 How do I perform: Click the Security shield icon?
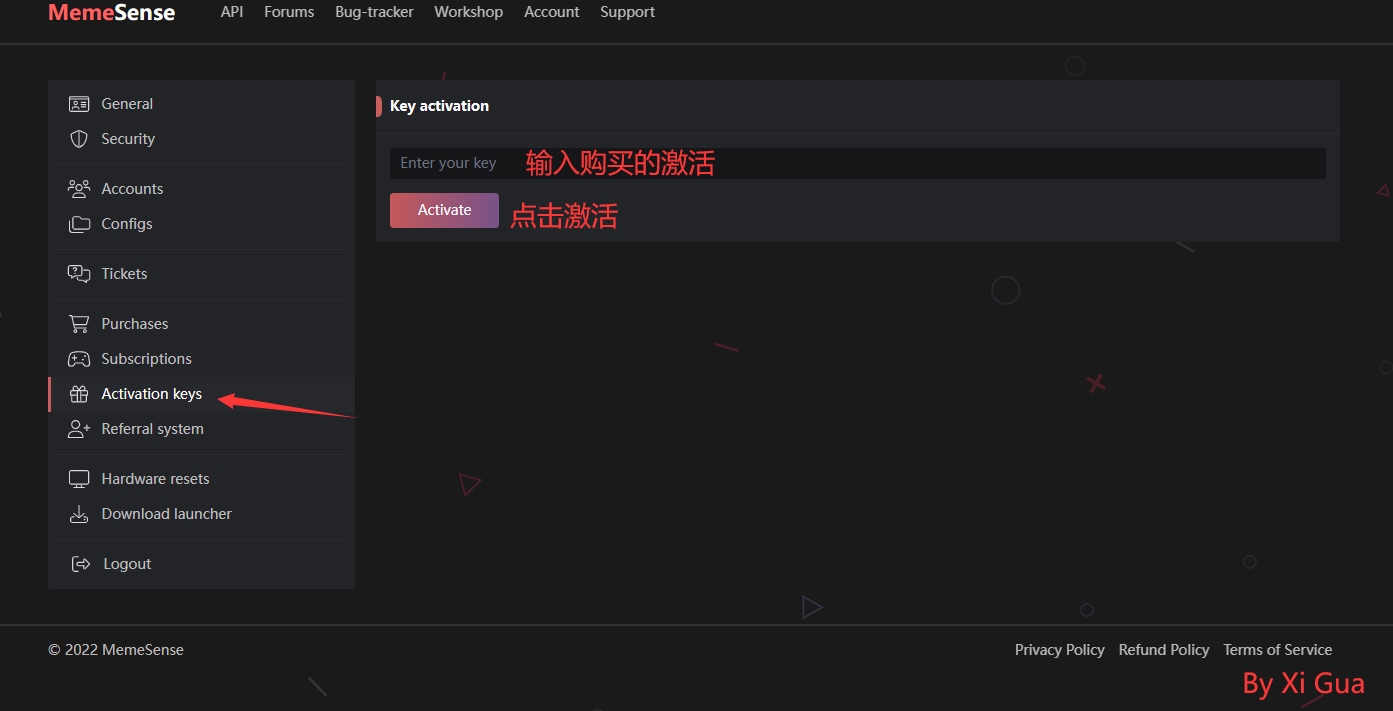[x=79, y=139]
